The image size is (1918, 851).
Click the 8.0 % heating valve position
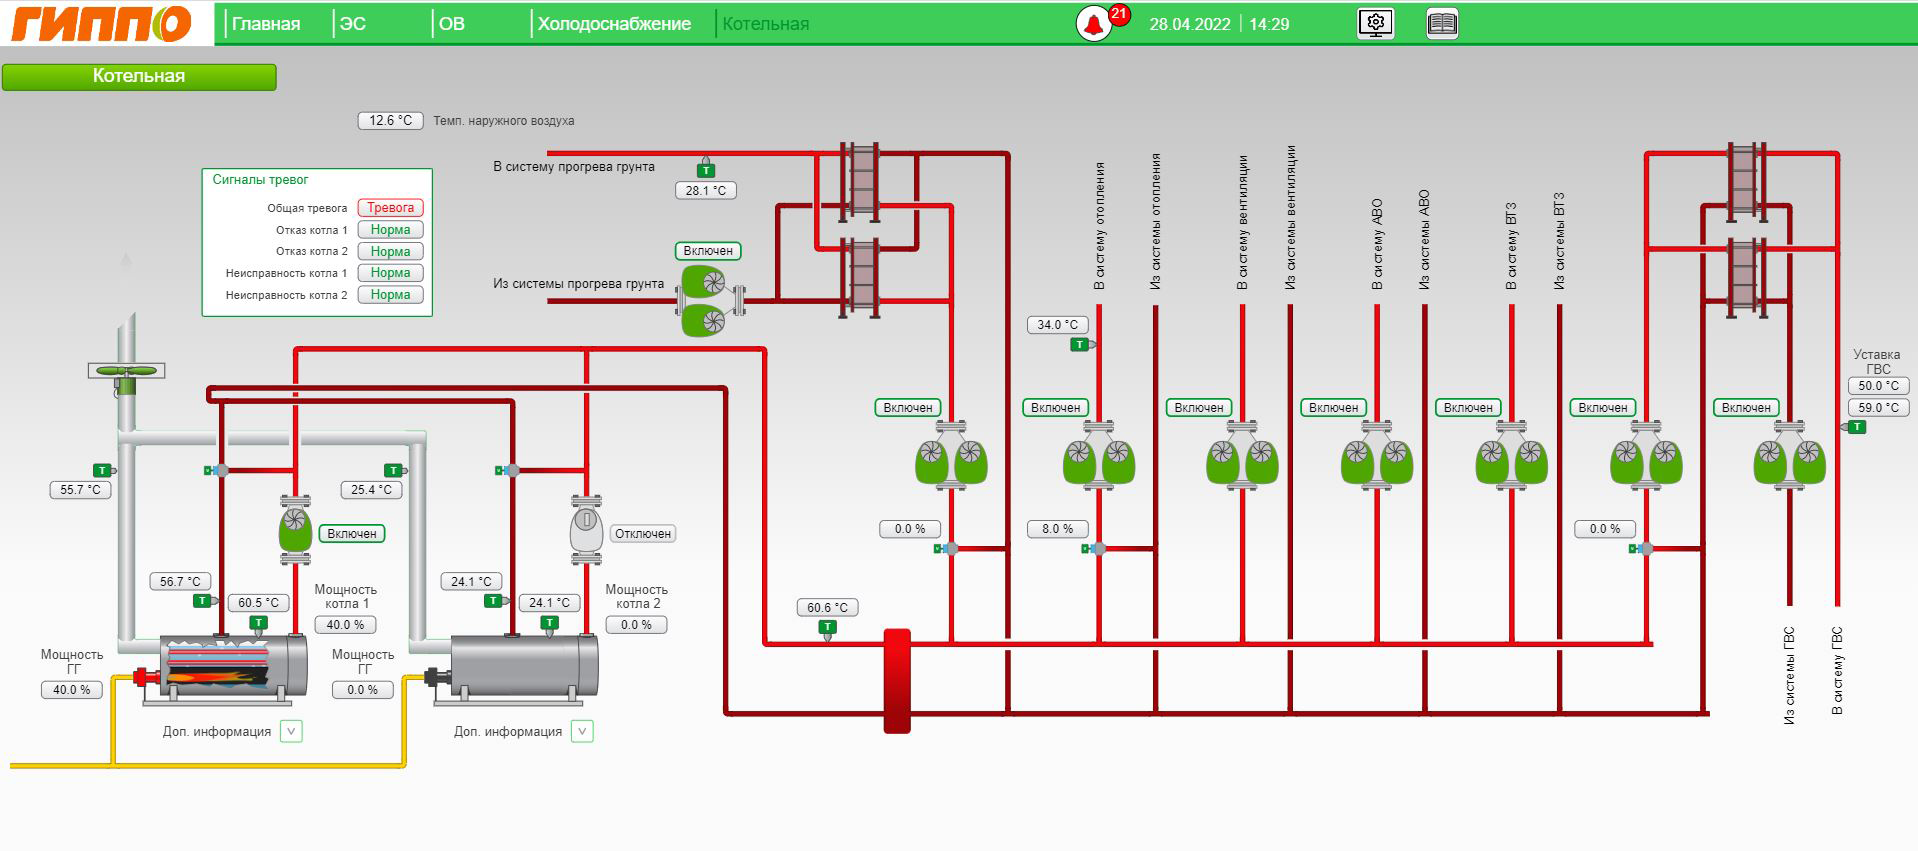1057,529
